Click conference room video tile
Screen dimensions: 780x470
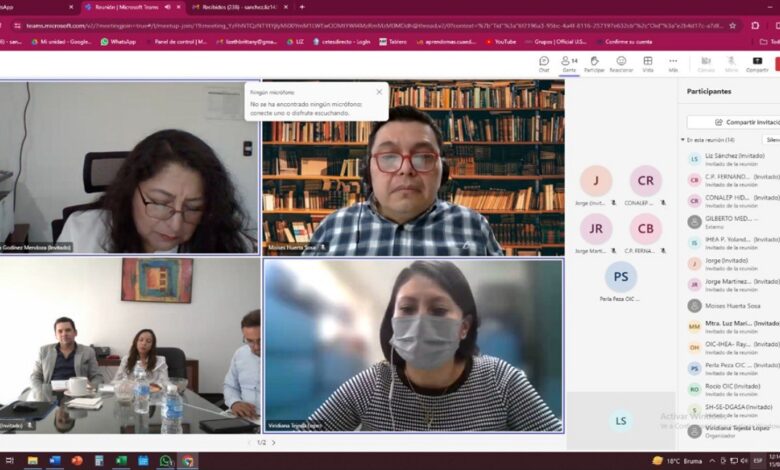(129, 345)
